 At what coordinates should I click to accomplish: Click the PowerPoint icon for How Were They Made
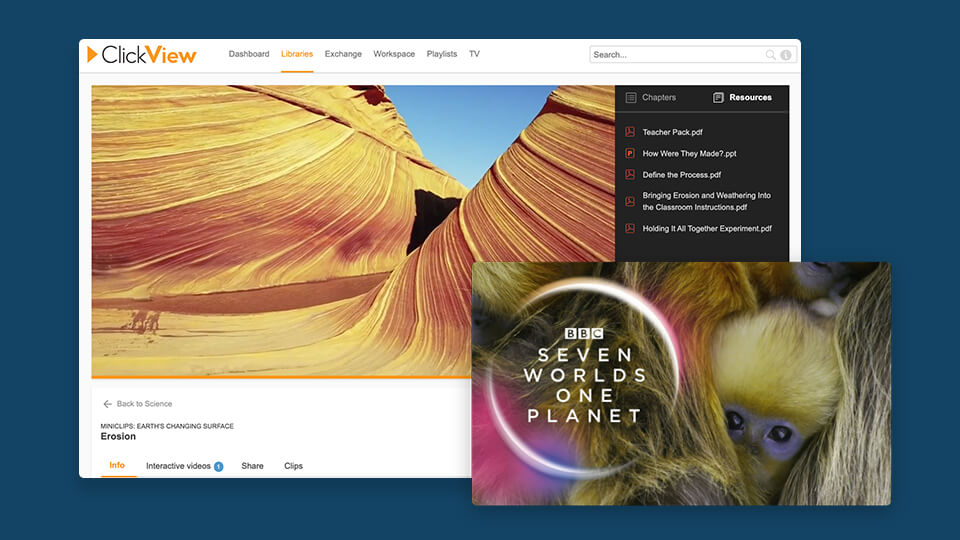pyautogui.click(x=630, y=153)
